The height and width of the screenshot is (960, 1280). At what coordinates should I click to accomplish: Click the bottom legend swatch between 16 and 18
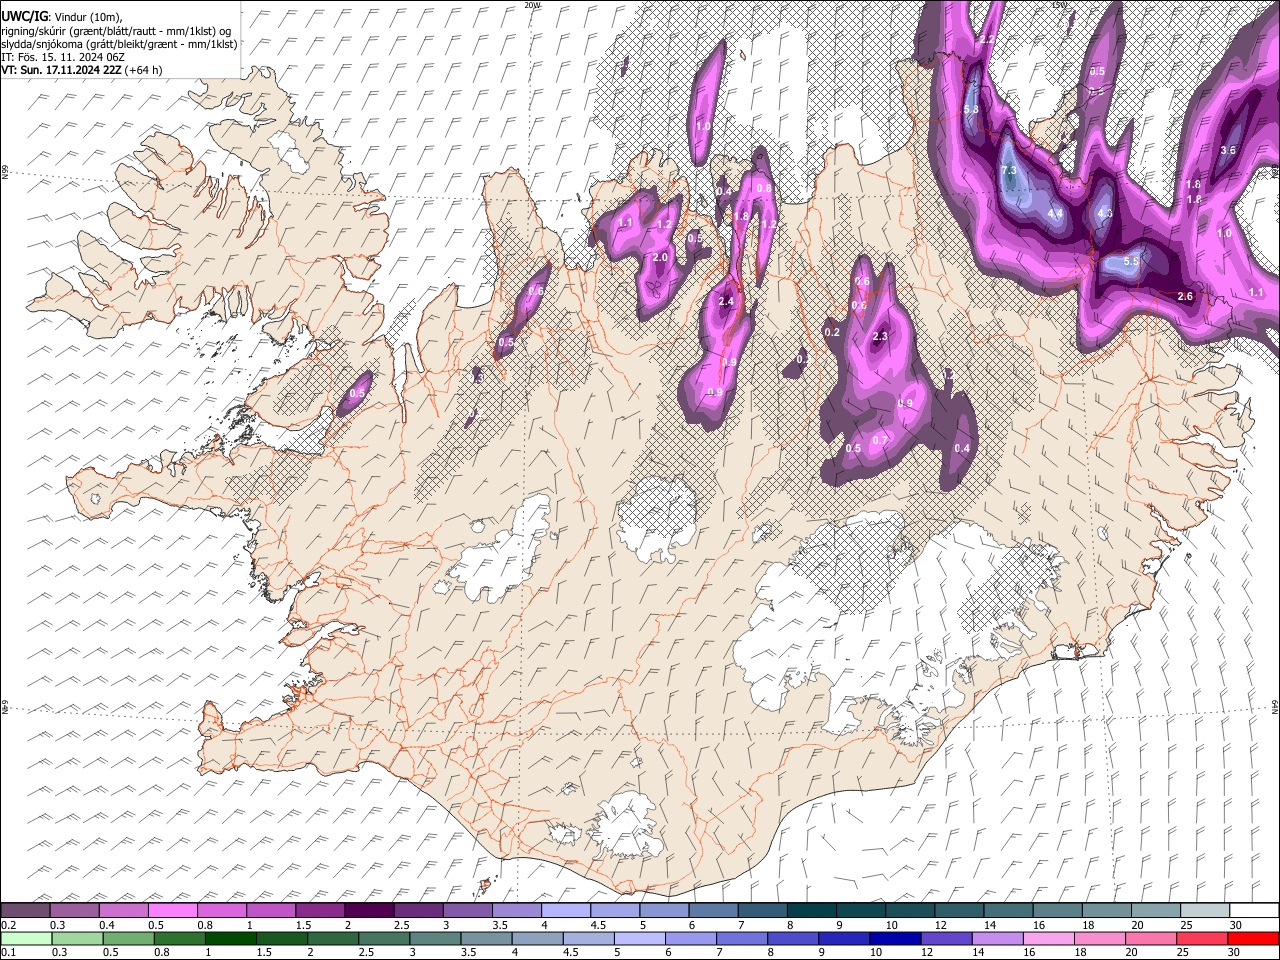point(1049,938)
